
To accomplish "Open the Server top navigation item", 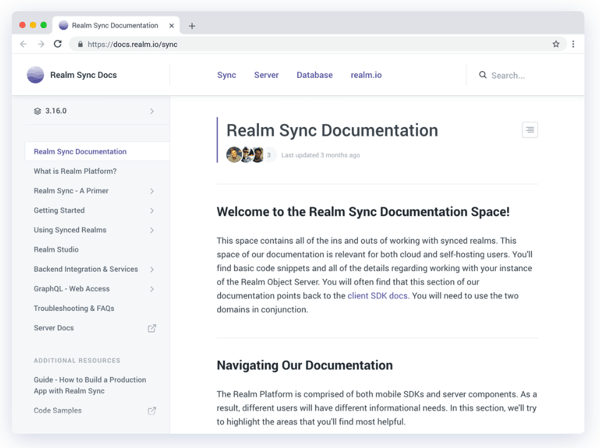I will pos(266,75).
